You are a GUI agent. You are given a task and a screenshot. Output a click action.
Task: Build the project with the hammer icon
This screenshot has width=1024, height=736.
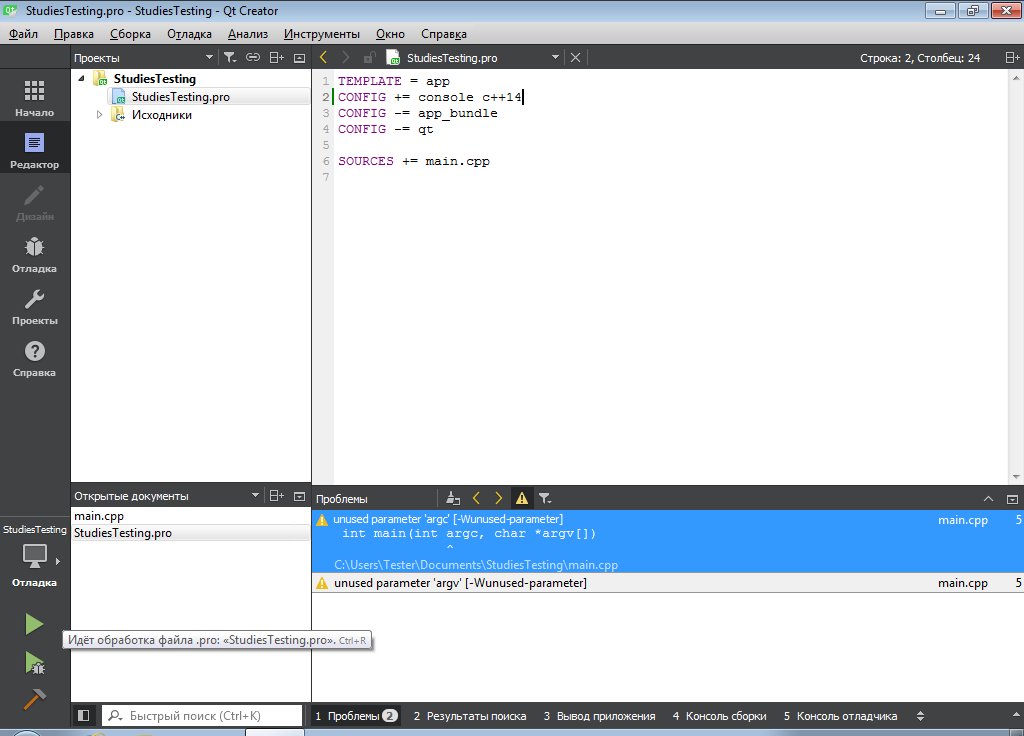(x=34, y=699)
